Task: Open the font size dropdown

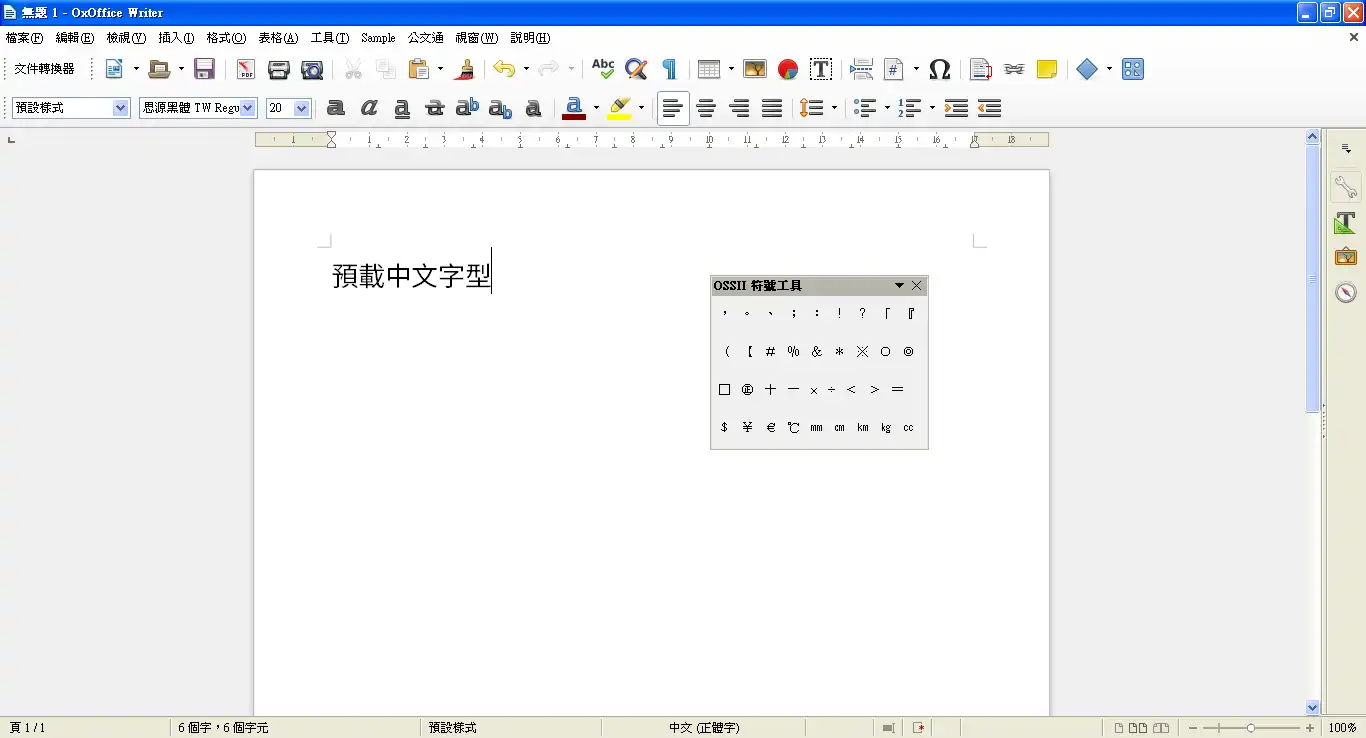Action: pos(302,108)
